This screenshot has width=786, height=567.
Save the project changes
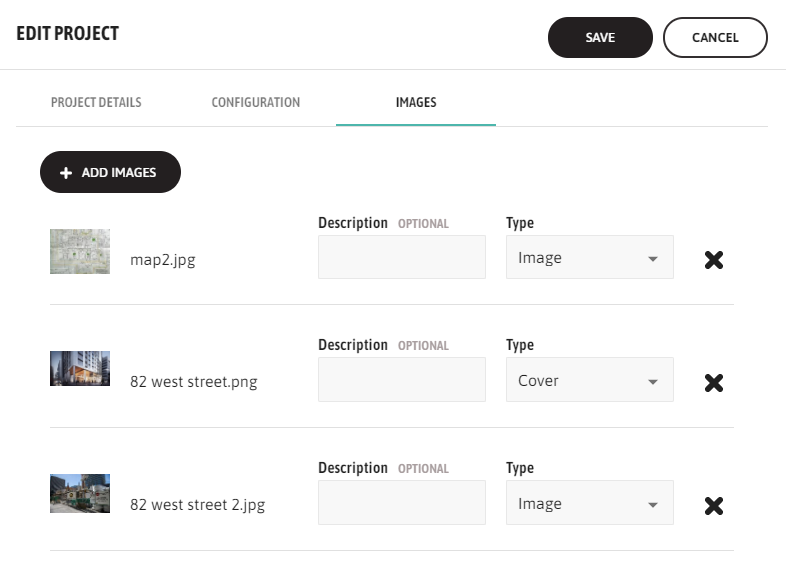(x=600, y=38)
